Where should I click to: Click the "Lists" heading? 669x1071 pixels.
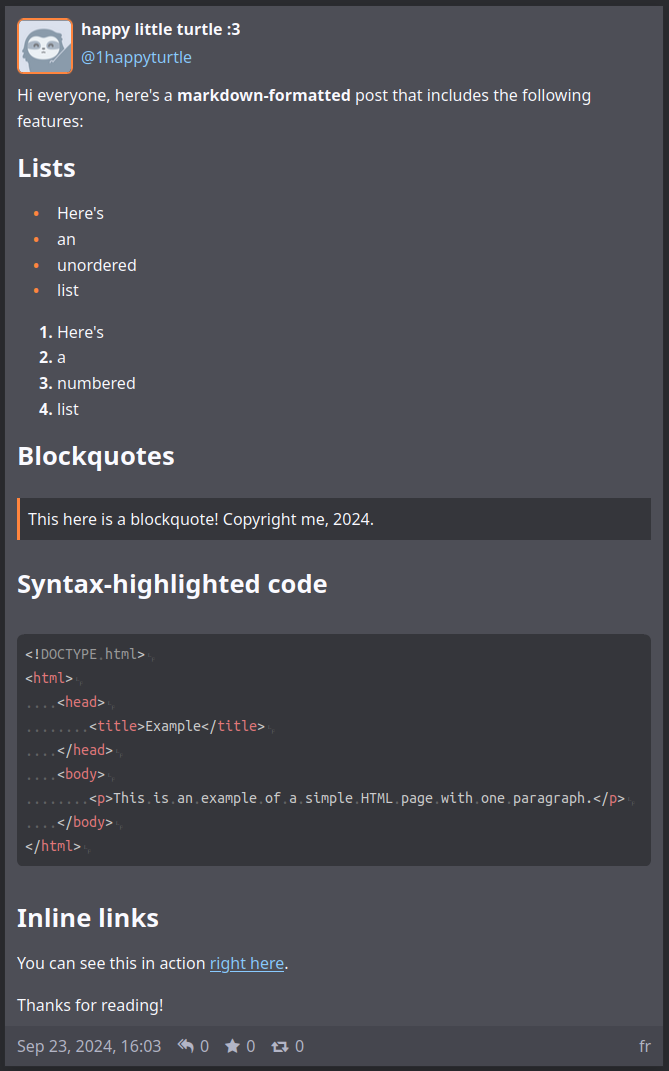47,168
